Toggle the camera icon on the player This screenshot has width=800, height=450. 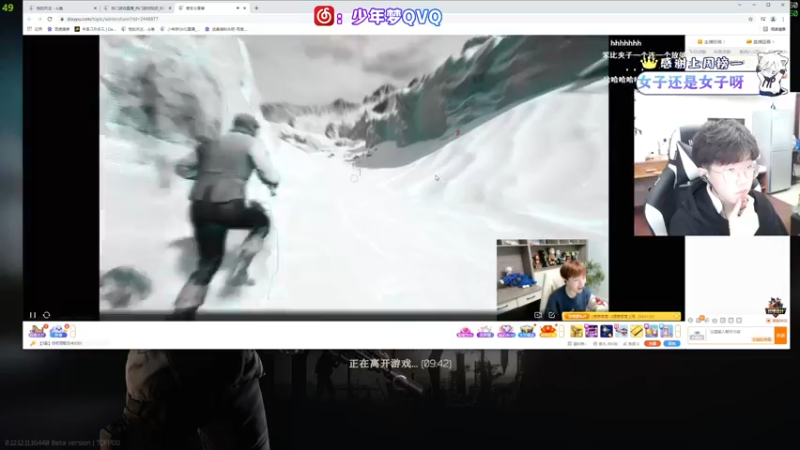(538, 315)
